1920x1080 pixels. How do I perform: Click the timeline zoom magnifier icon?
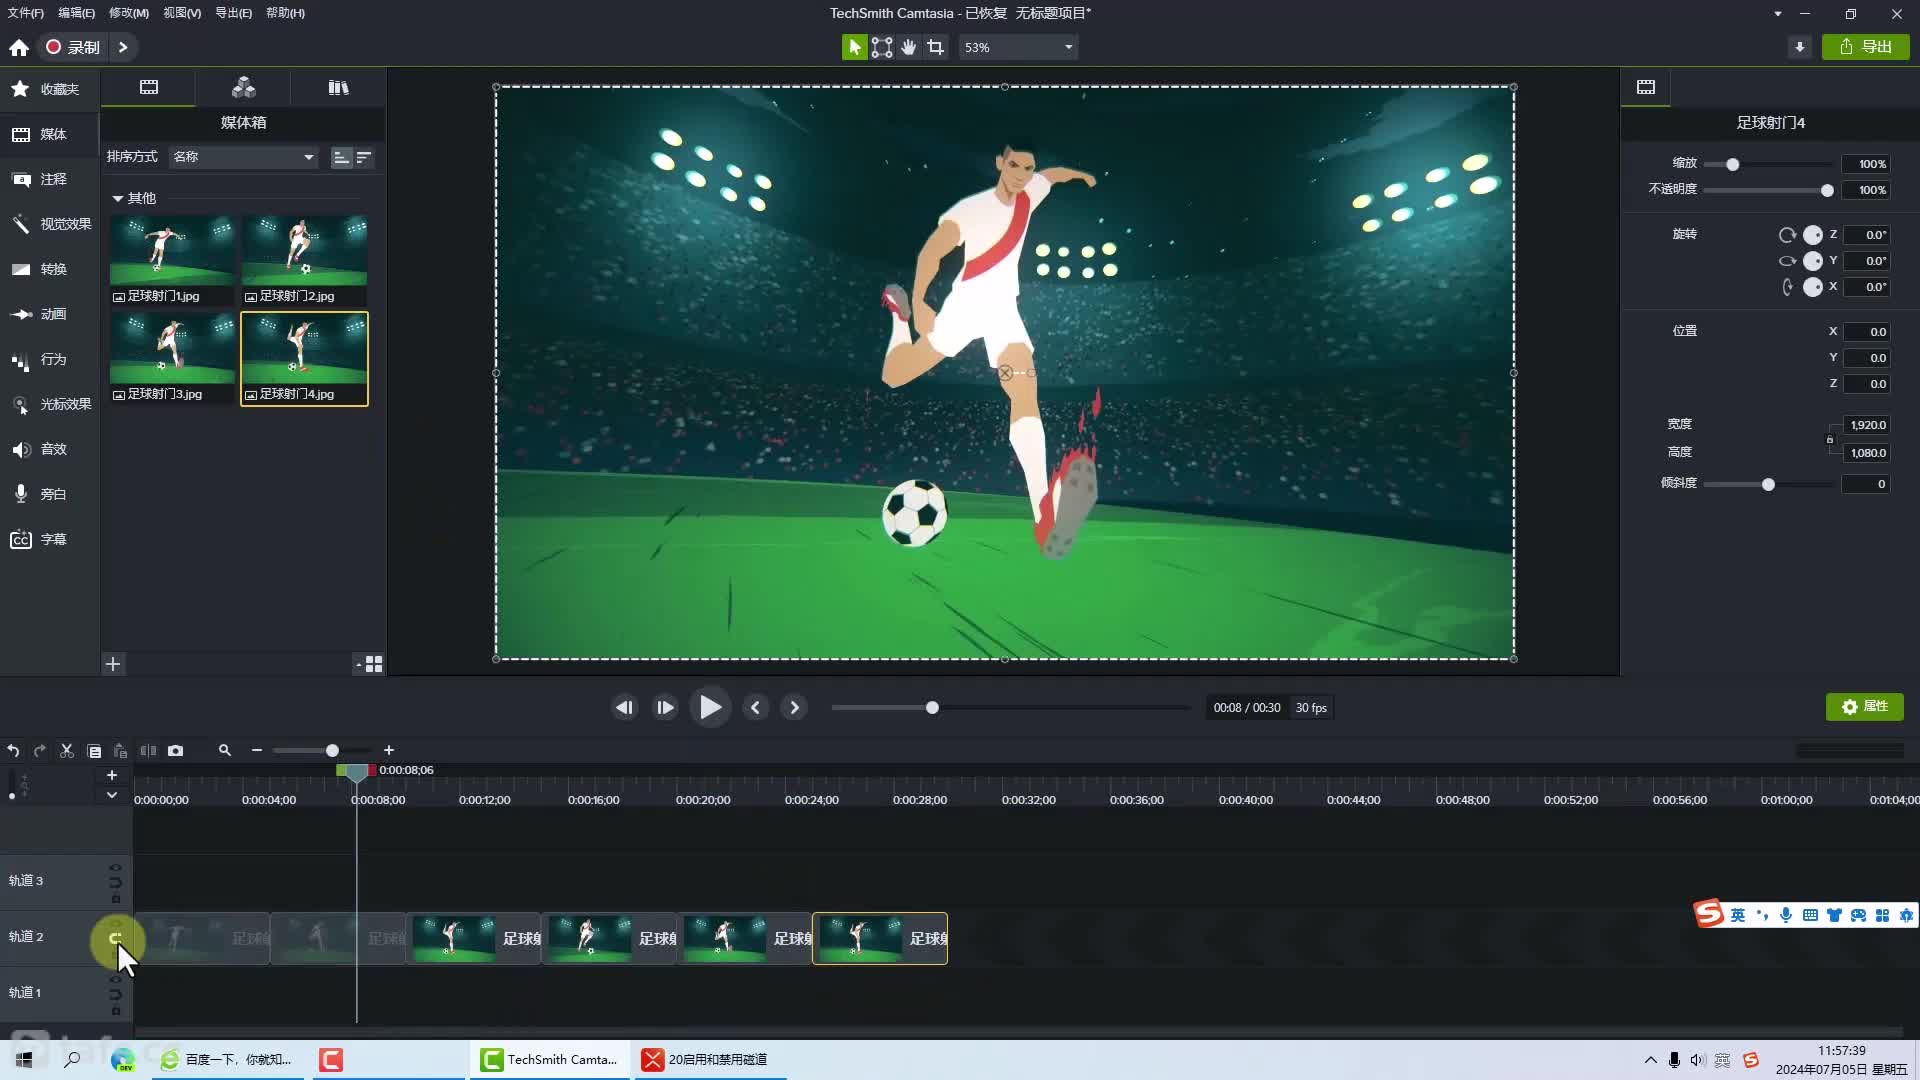coord(225,750)
